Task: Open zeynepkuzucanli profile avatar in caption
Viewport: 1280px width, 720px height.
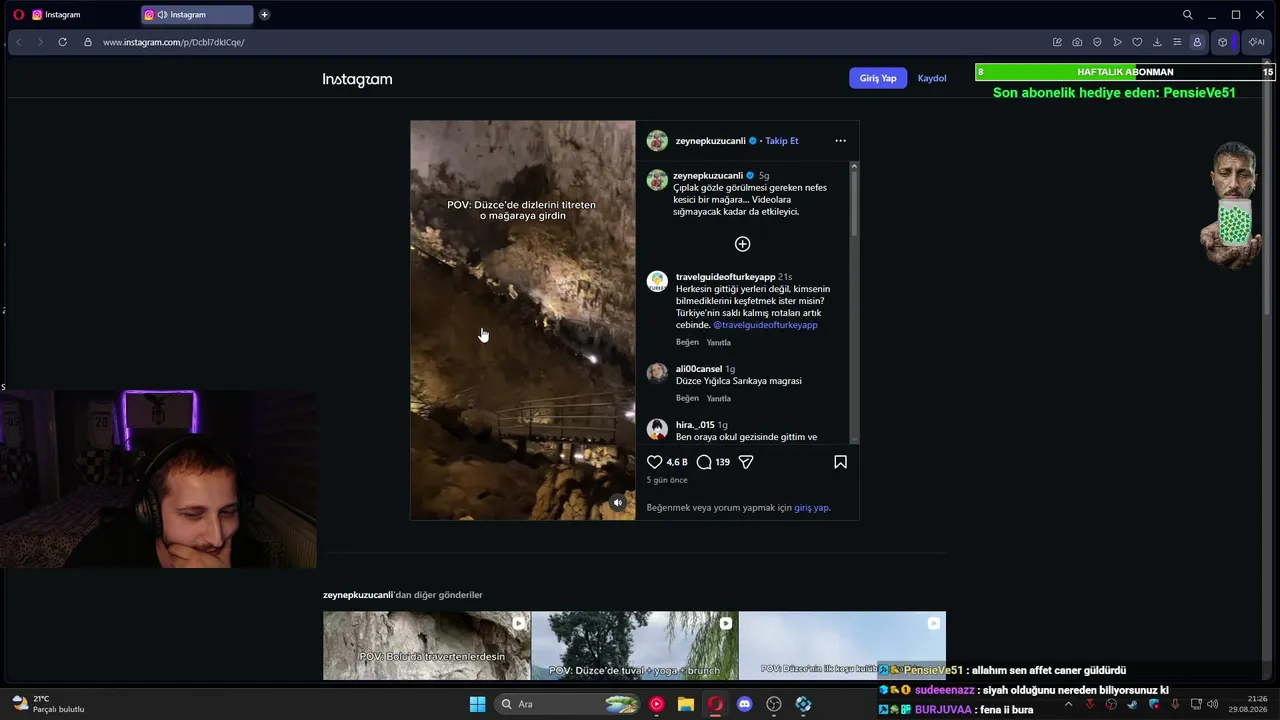Action: click(x=657, y=180)
